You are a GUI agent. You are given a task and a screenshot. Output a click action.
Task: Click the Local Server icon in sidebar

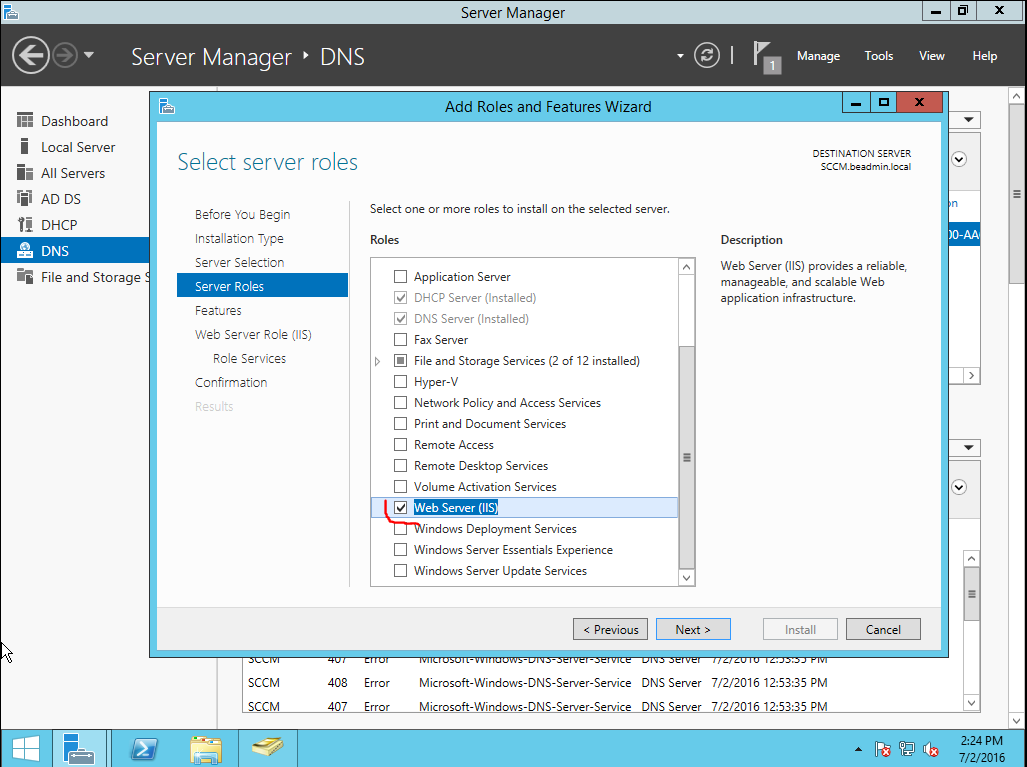pyautogui.click(x=25, y=147)
